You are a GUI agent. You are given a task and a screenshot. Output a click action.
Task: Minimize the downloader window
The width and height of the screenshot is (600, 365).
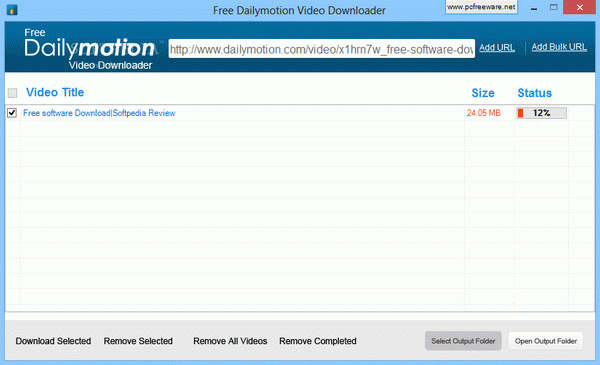(534, 8)
